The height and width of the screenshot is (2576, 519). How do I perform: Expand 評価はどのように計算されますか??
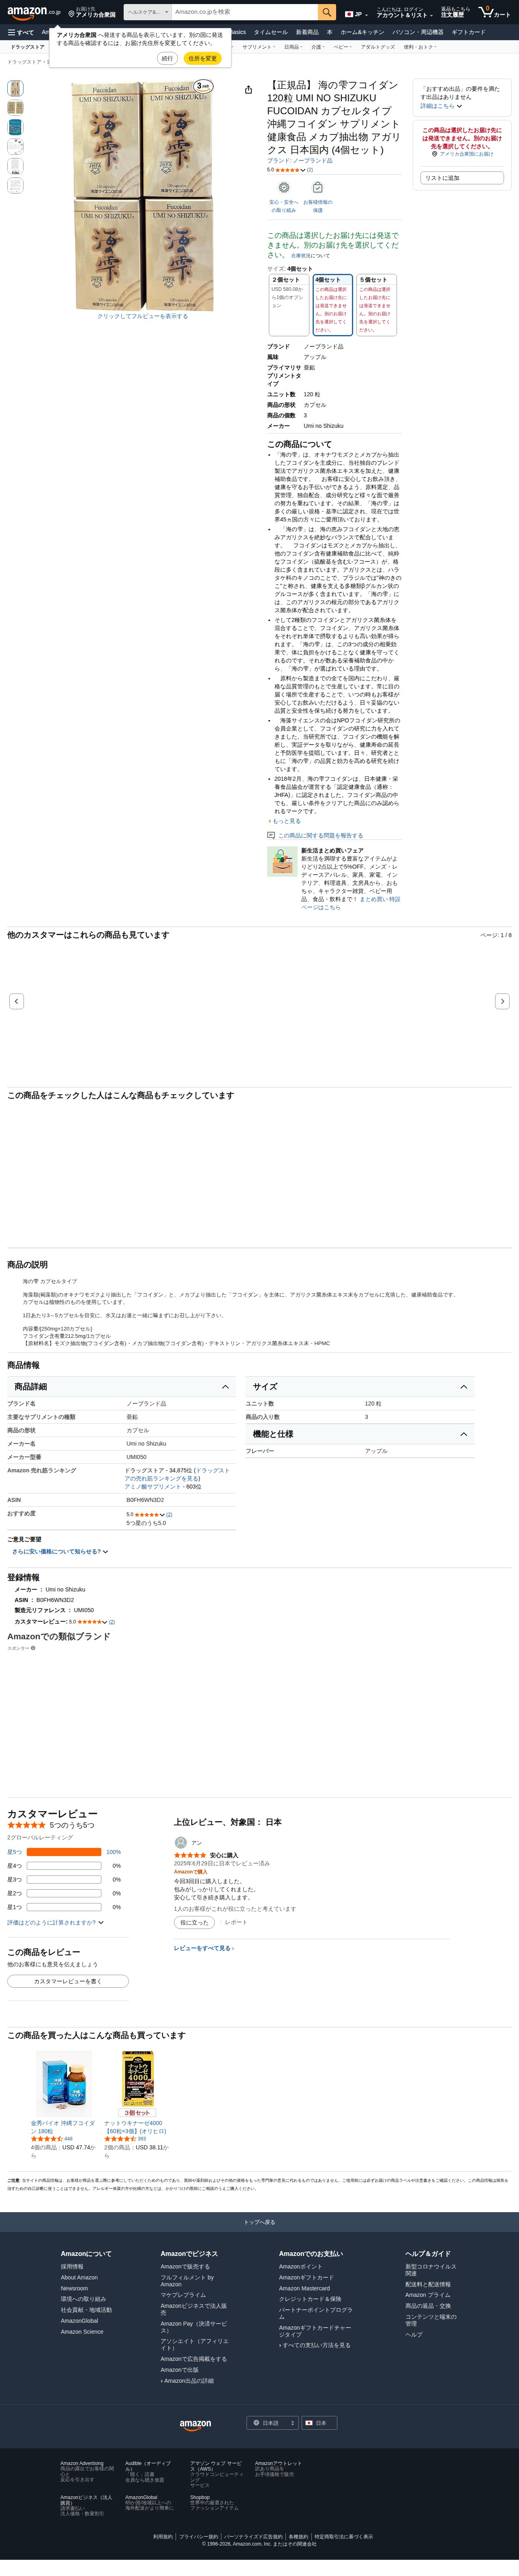tap(55, 1923)
